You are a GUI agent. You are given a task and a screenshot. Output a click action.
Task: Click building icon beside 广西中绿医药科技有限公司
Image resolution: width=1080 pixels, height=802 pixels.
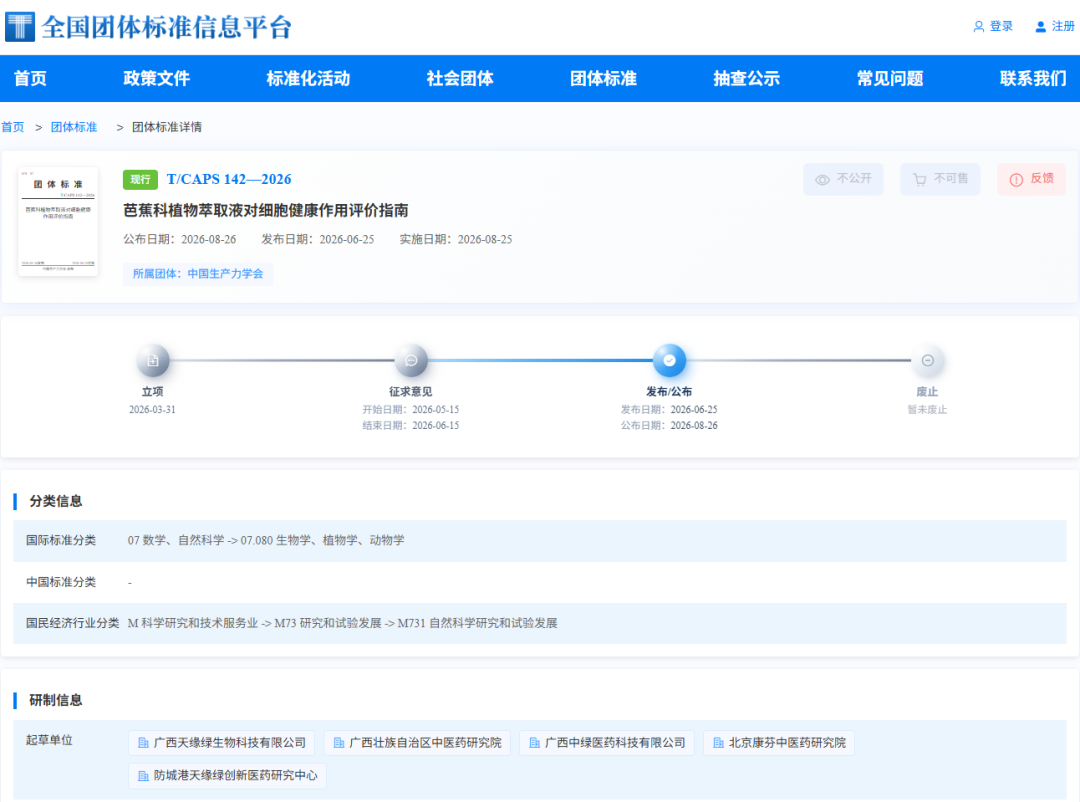coord(534,743)
